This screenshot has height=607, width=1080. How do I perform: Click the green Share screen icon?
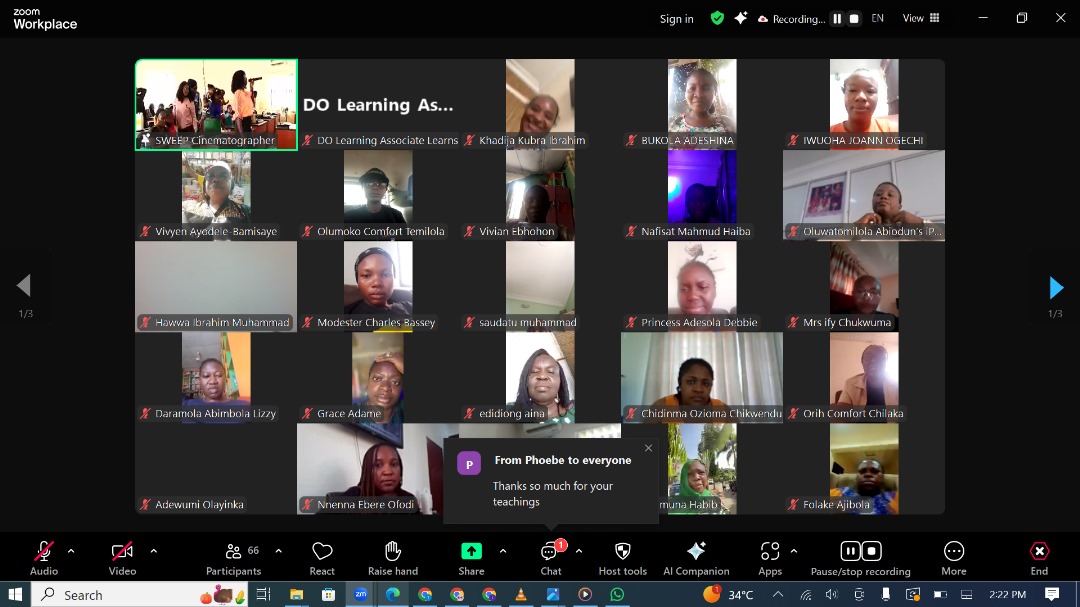point(471,552)
